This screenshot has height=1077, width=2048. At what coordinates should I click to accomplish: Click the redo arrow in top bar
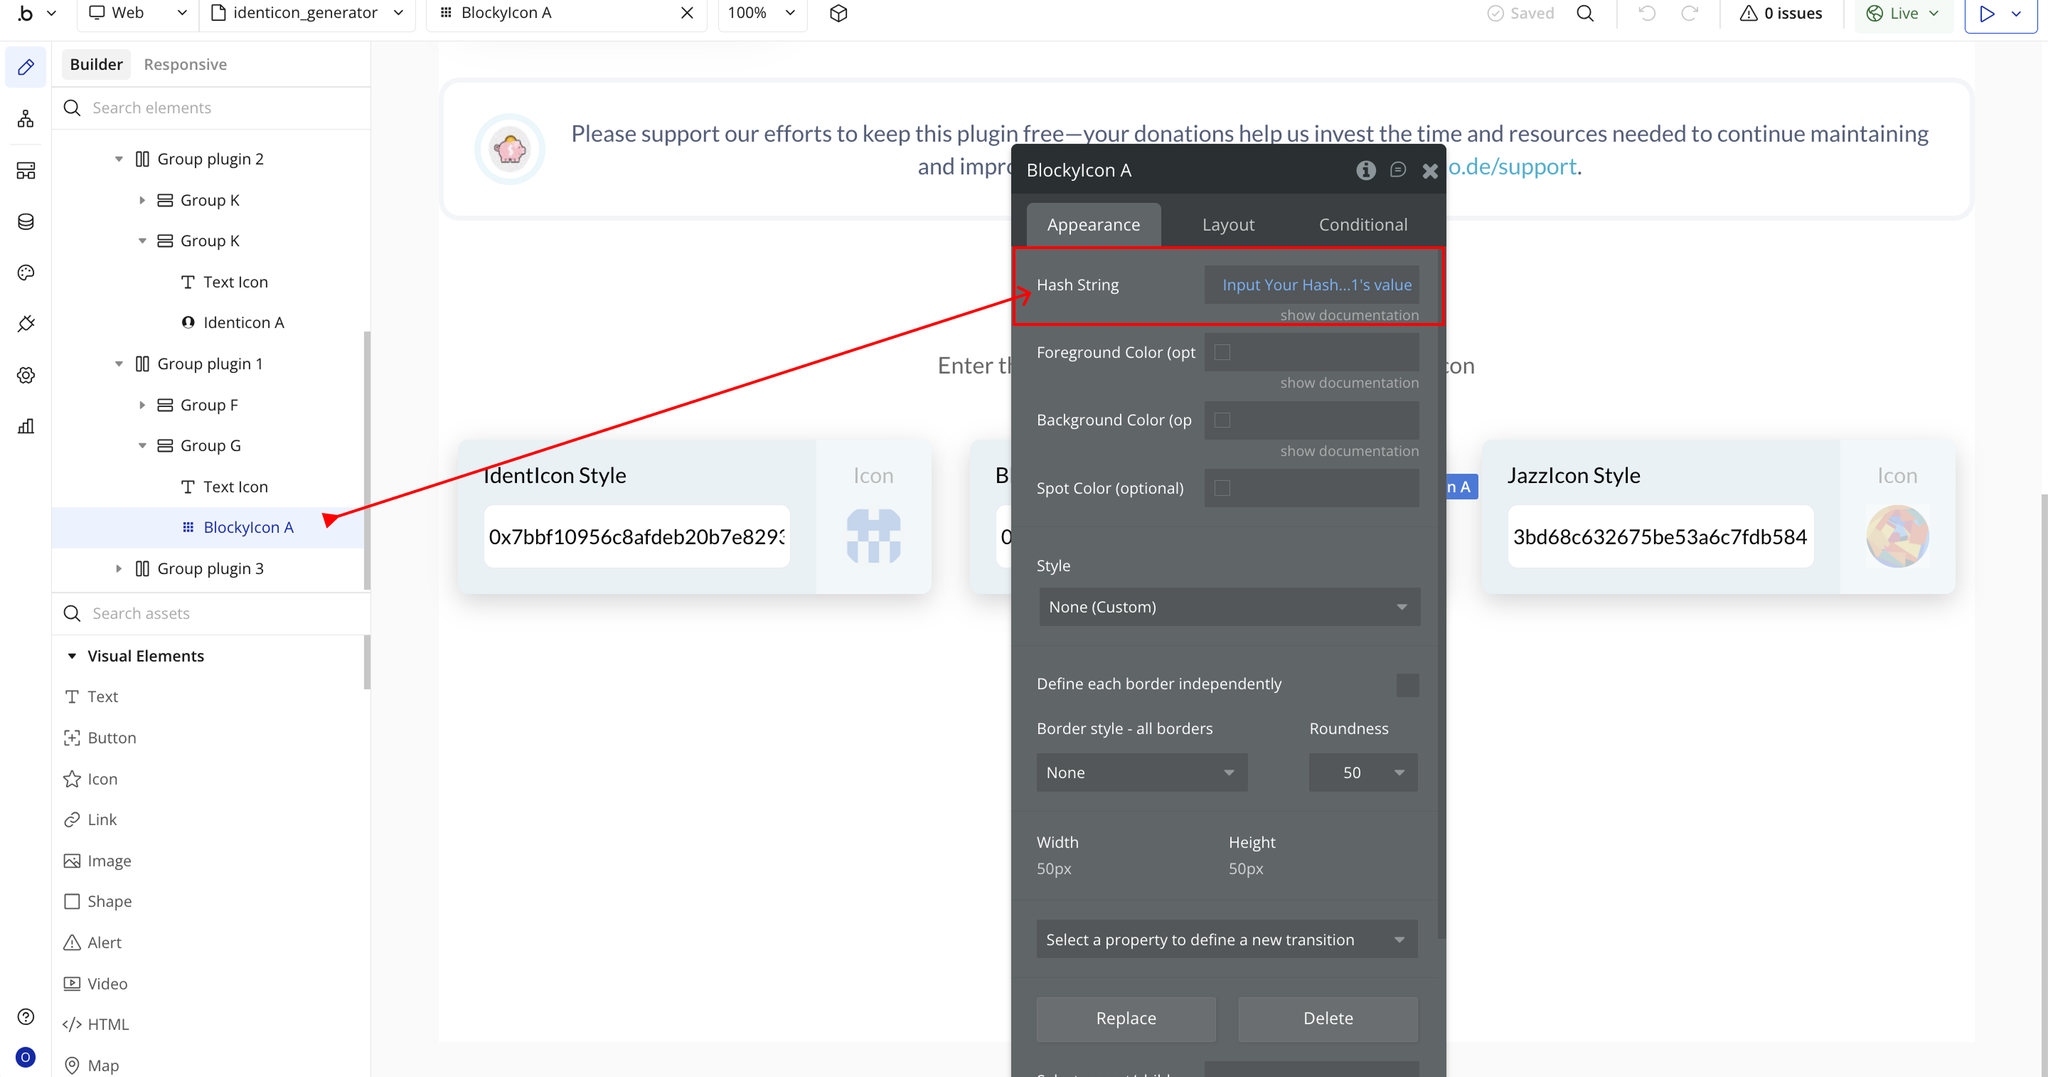coord(1689,13)
